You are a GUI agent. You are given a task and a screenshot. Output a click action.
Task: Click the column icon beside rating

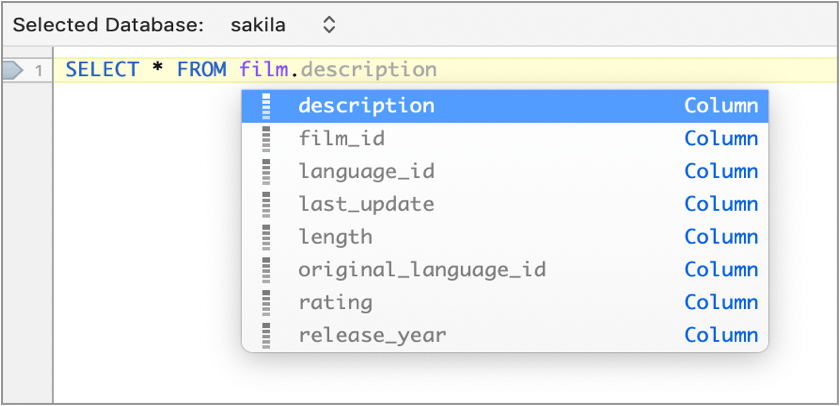tap(266, 302)
